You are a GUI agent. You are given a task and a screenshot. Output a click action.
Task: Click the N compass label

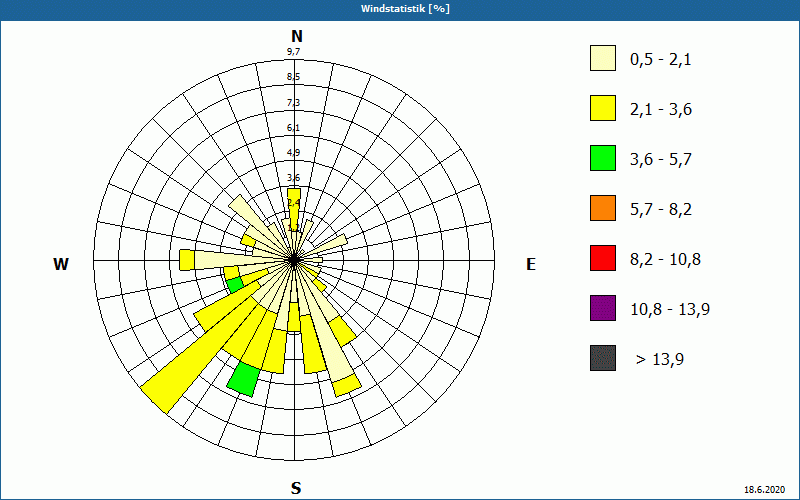point(296,36)
